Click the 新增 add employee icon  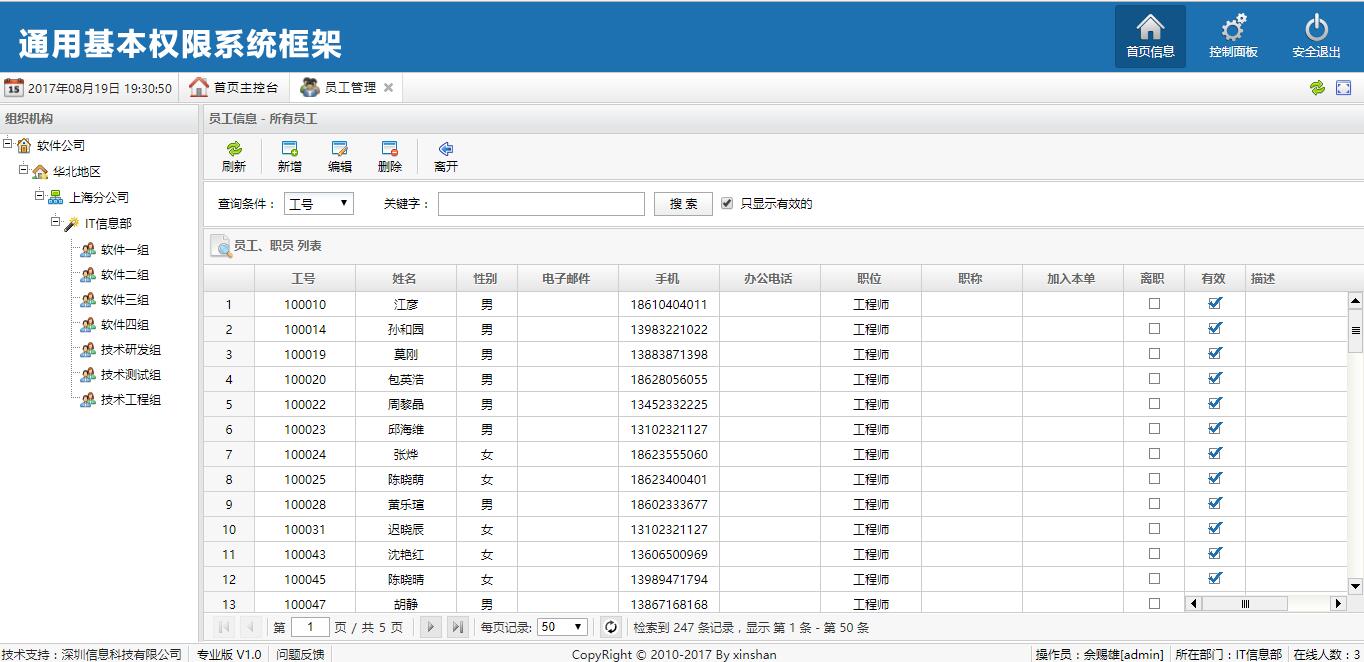[290, 149]
